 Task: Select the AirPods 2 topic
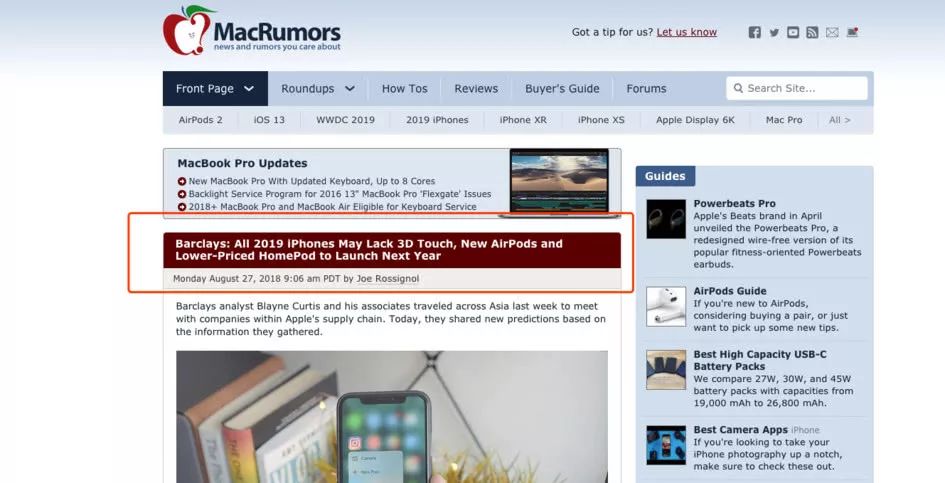coord(200,120)
